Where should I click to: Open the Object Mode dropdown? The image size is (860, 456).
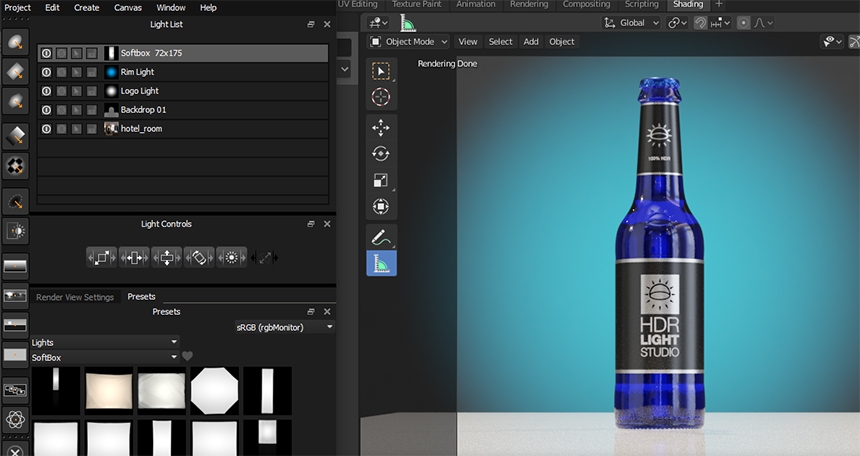(x=408, y=42)
